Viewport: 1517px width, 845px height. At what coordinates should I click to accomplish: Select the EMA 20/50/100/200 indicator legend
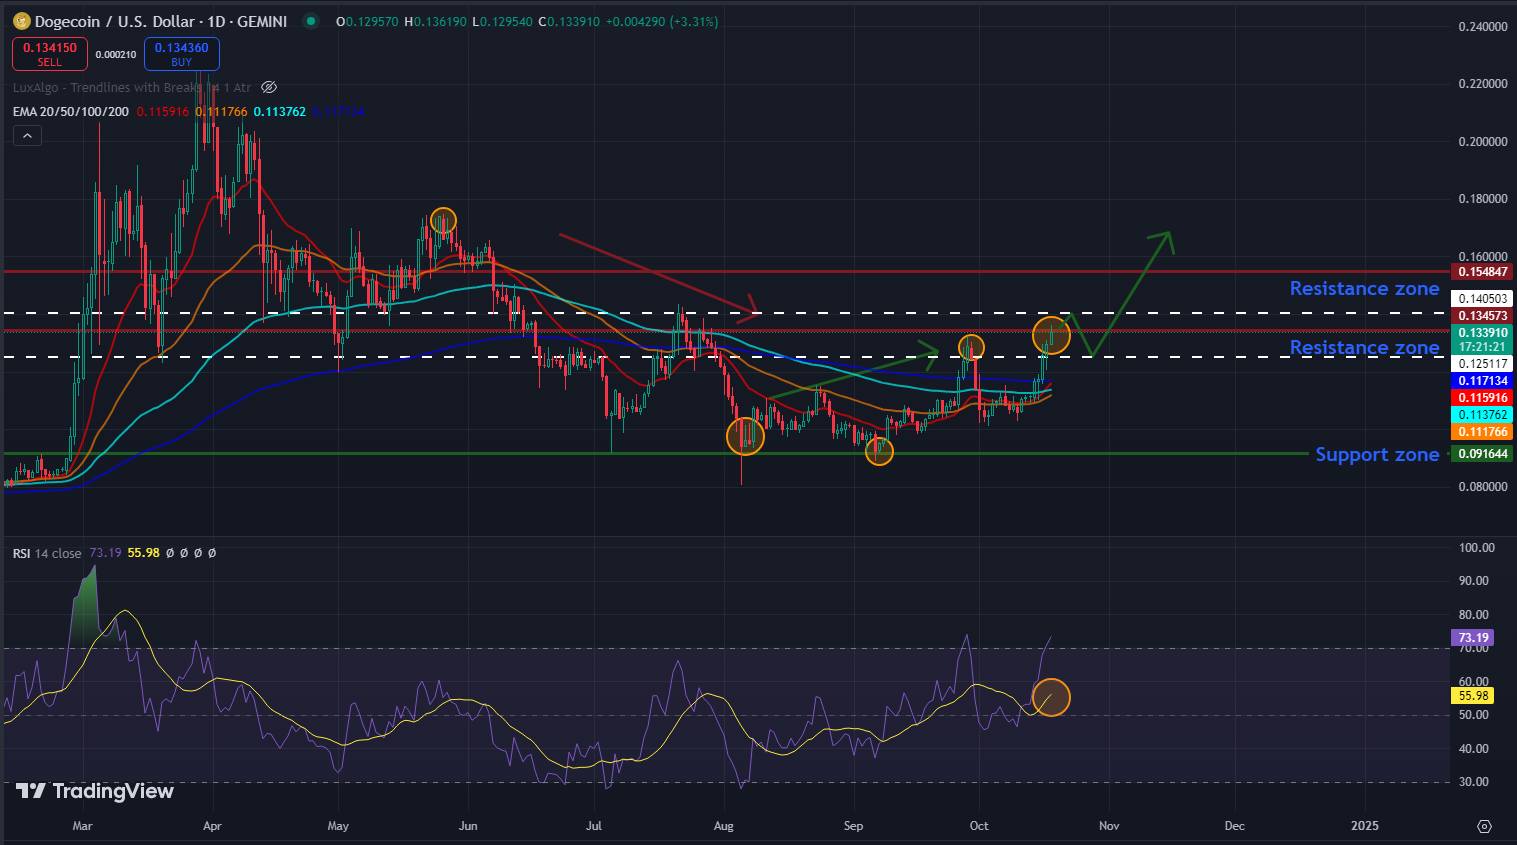pyautogui.click(x=71, y=112)
